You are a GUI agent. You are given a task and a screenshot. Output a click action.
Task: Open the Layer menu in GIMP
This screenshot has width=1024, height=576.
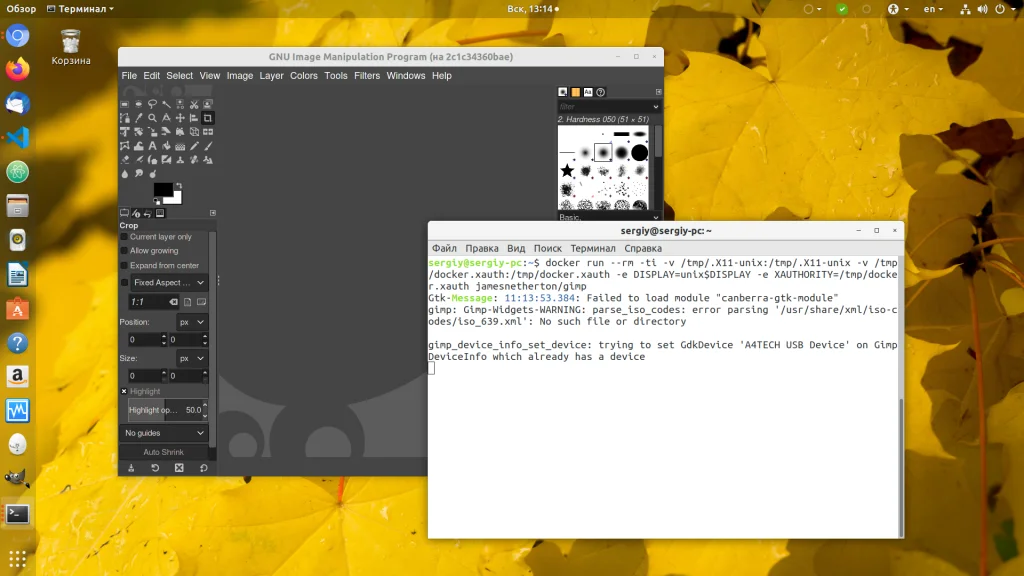coord(271,76)
